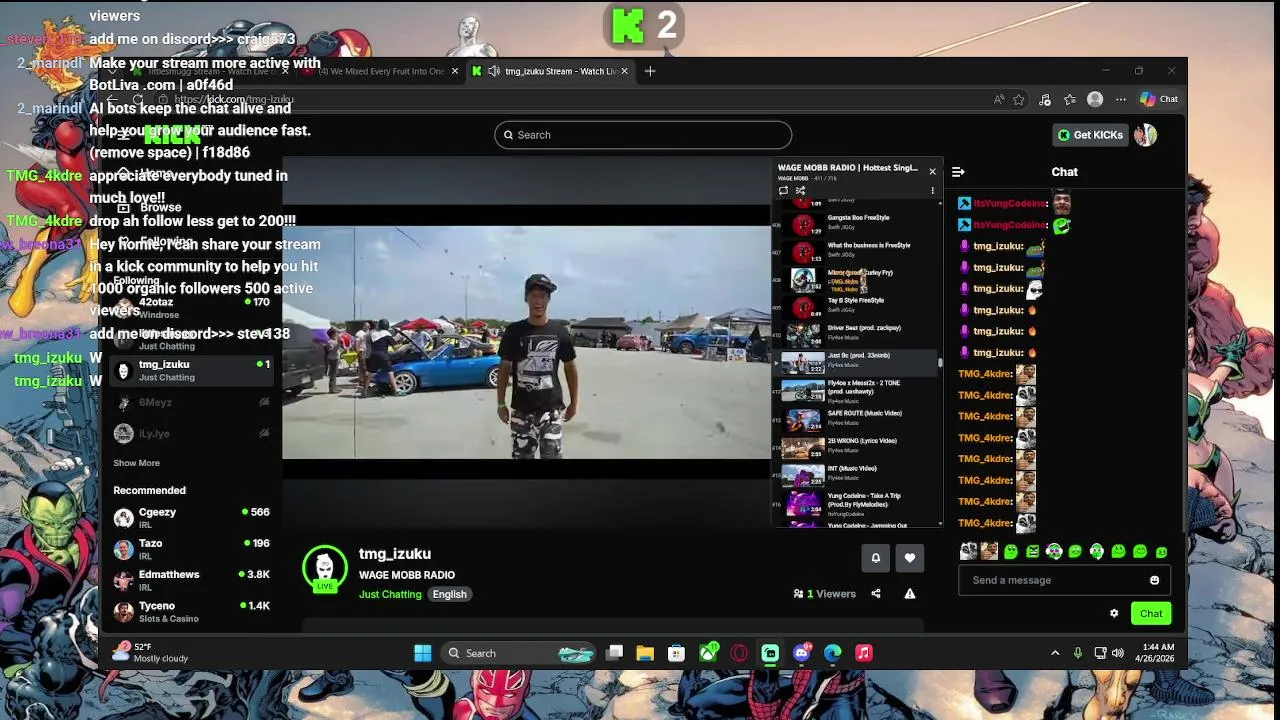Click the heart follow button
This screenshot has height=720, width=1280.
(x=909, y=558)
